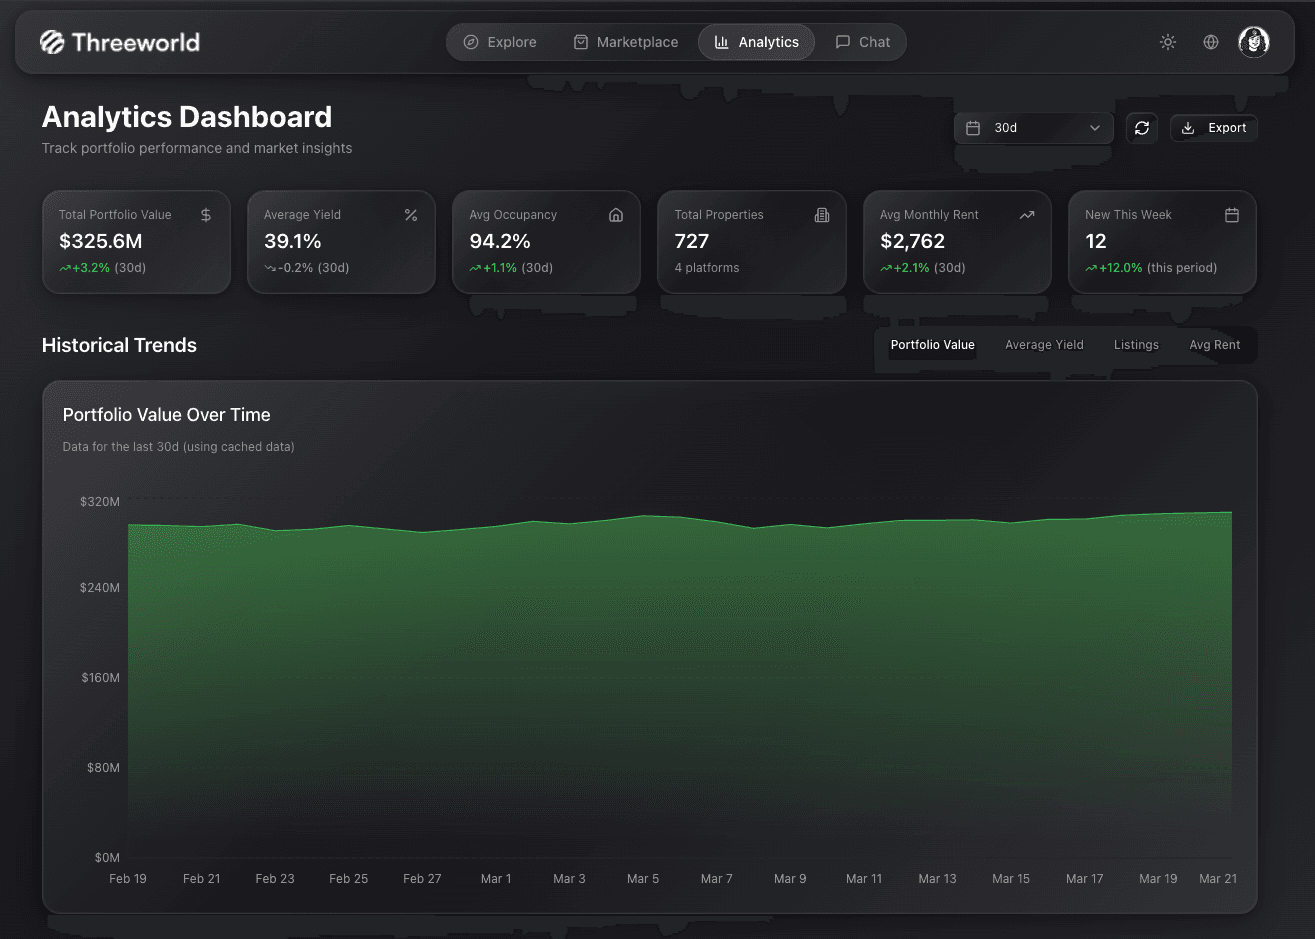Open the Chat section

point(862,42)
